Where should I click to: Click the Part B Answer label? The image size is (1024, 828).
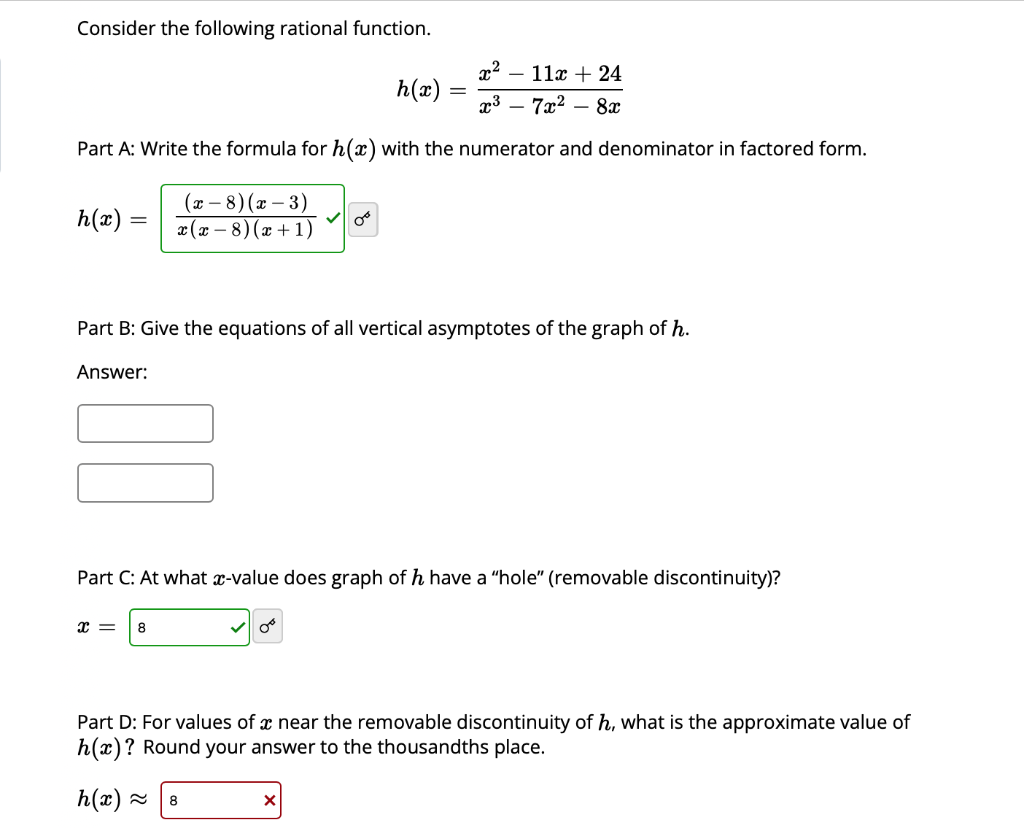111,371
